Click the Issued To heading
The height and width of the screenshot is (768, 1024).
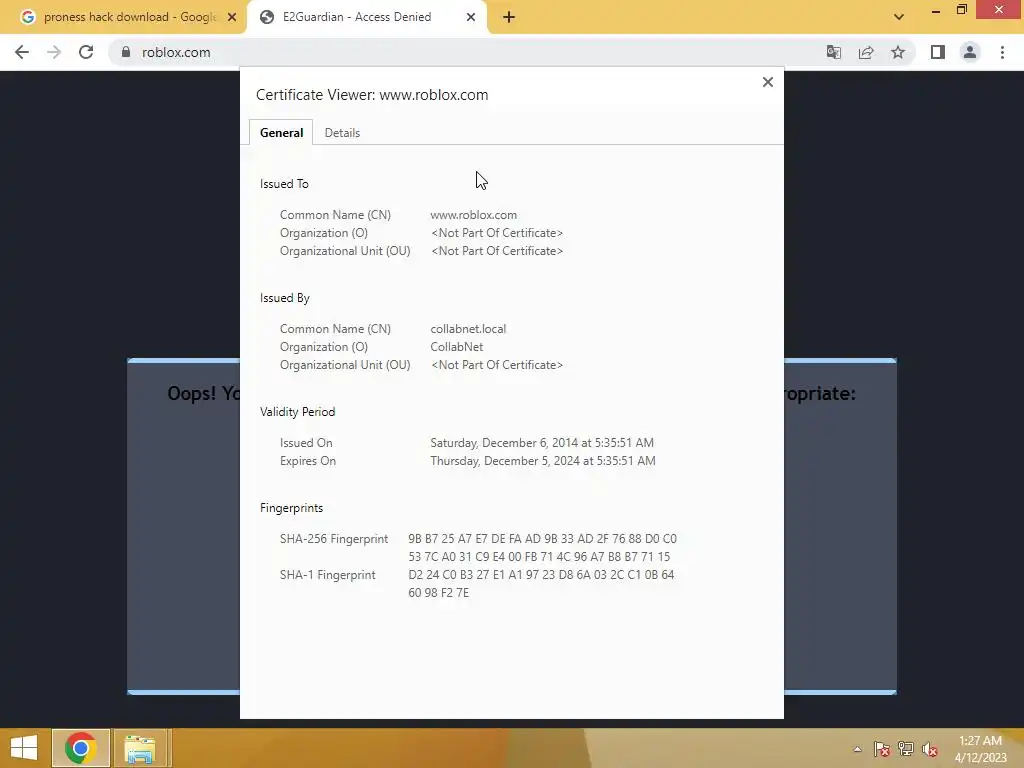click(x=284, y=184)
